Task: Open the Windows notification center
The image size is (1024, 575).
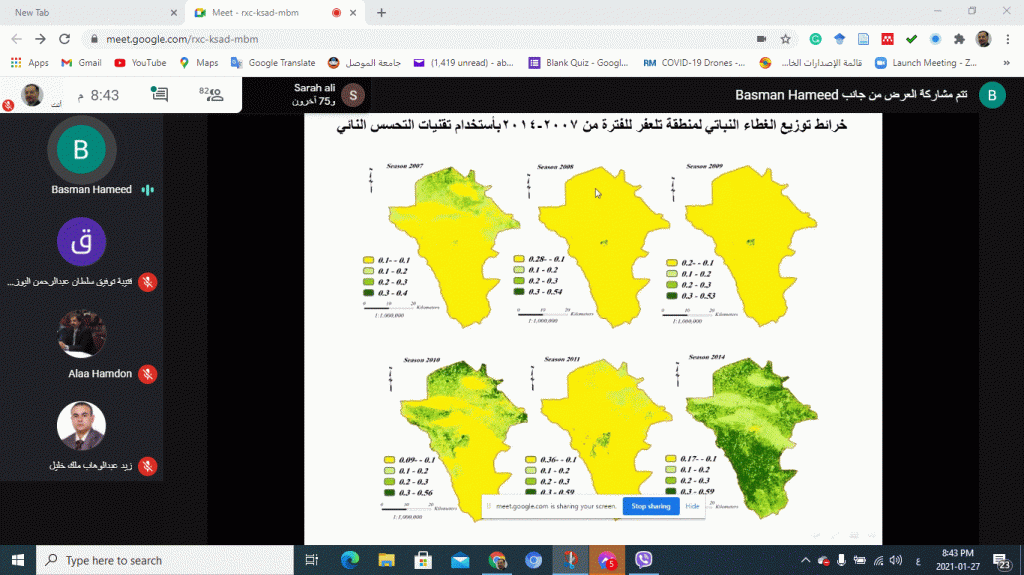Action: click(1003, 560)
